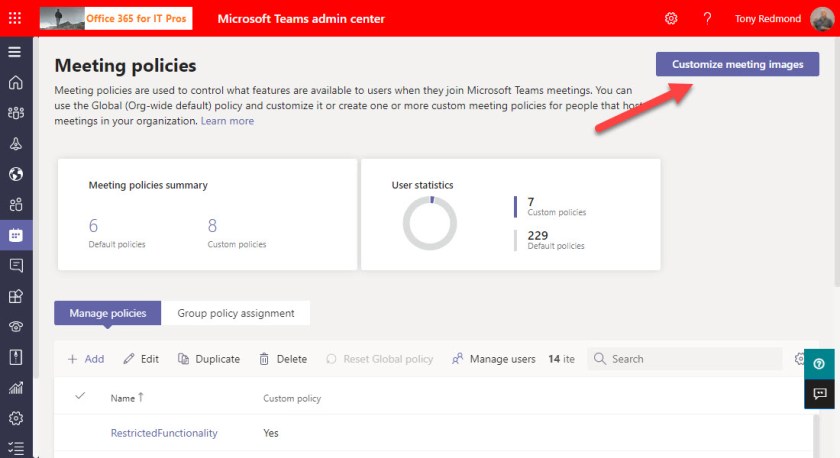Image resolution: width=840 pixels, height=458 pixels.
Task: Open the settings gear in top header
Action: tap(671, 19)
